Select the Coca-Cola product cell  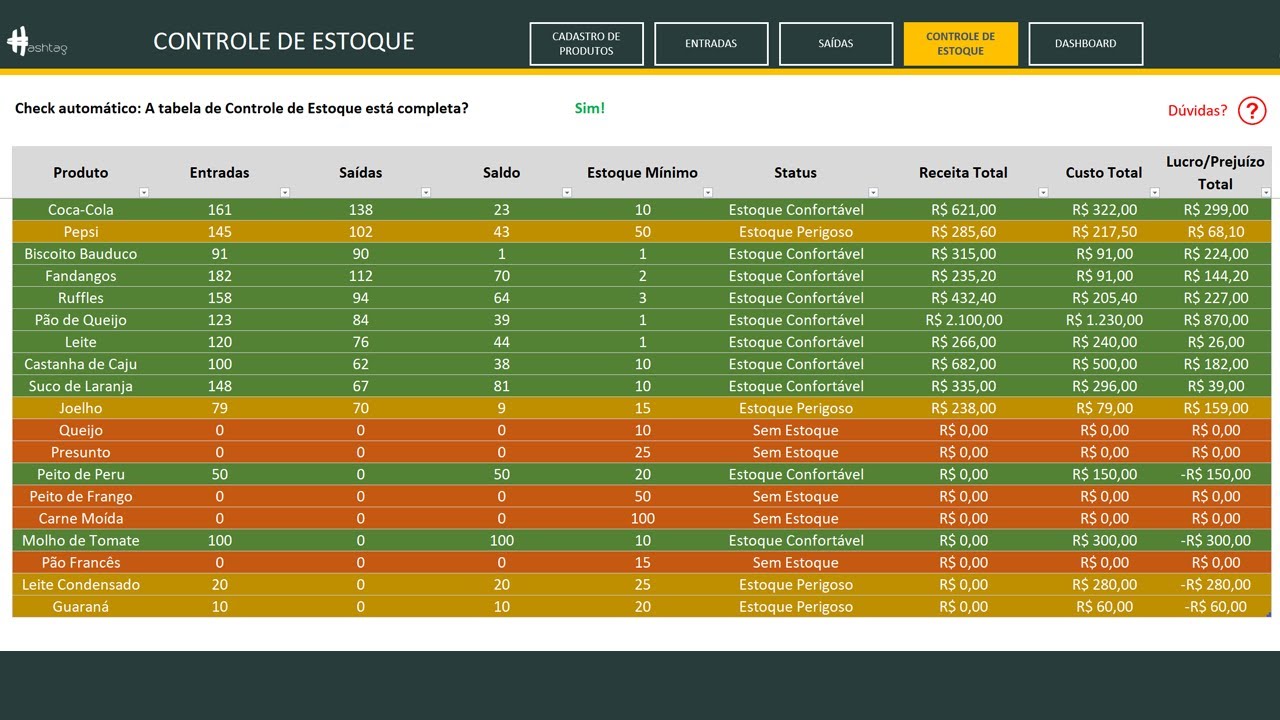(81, 210)
